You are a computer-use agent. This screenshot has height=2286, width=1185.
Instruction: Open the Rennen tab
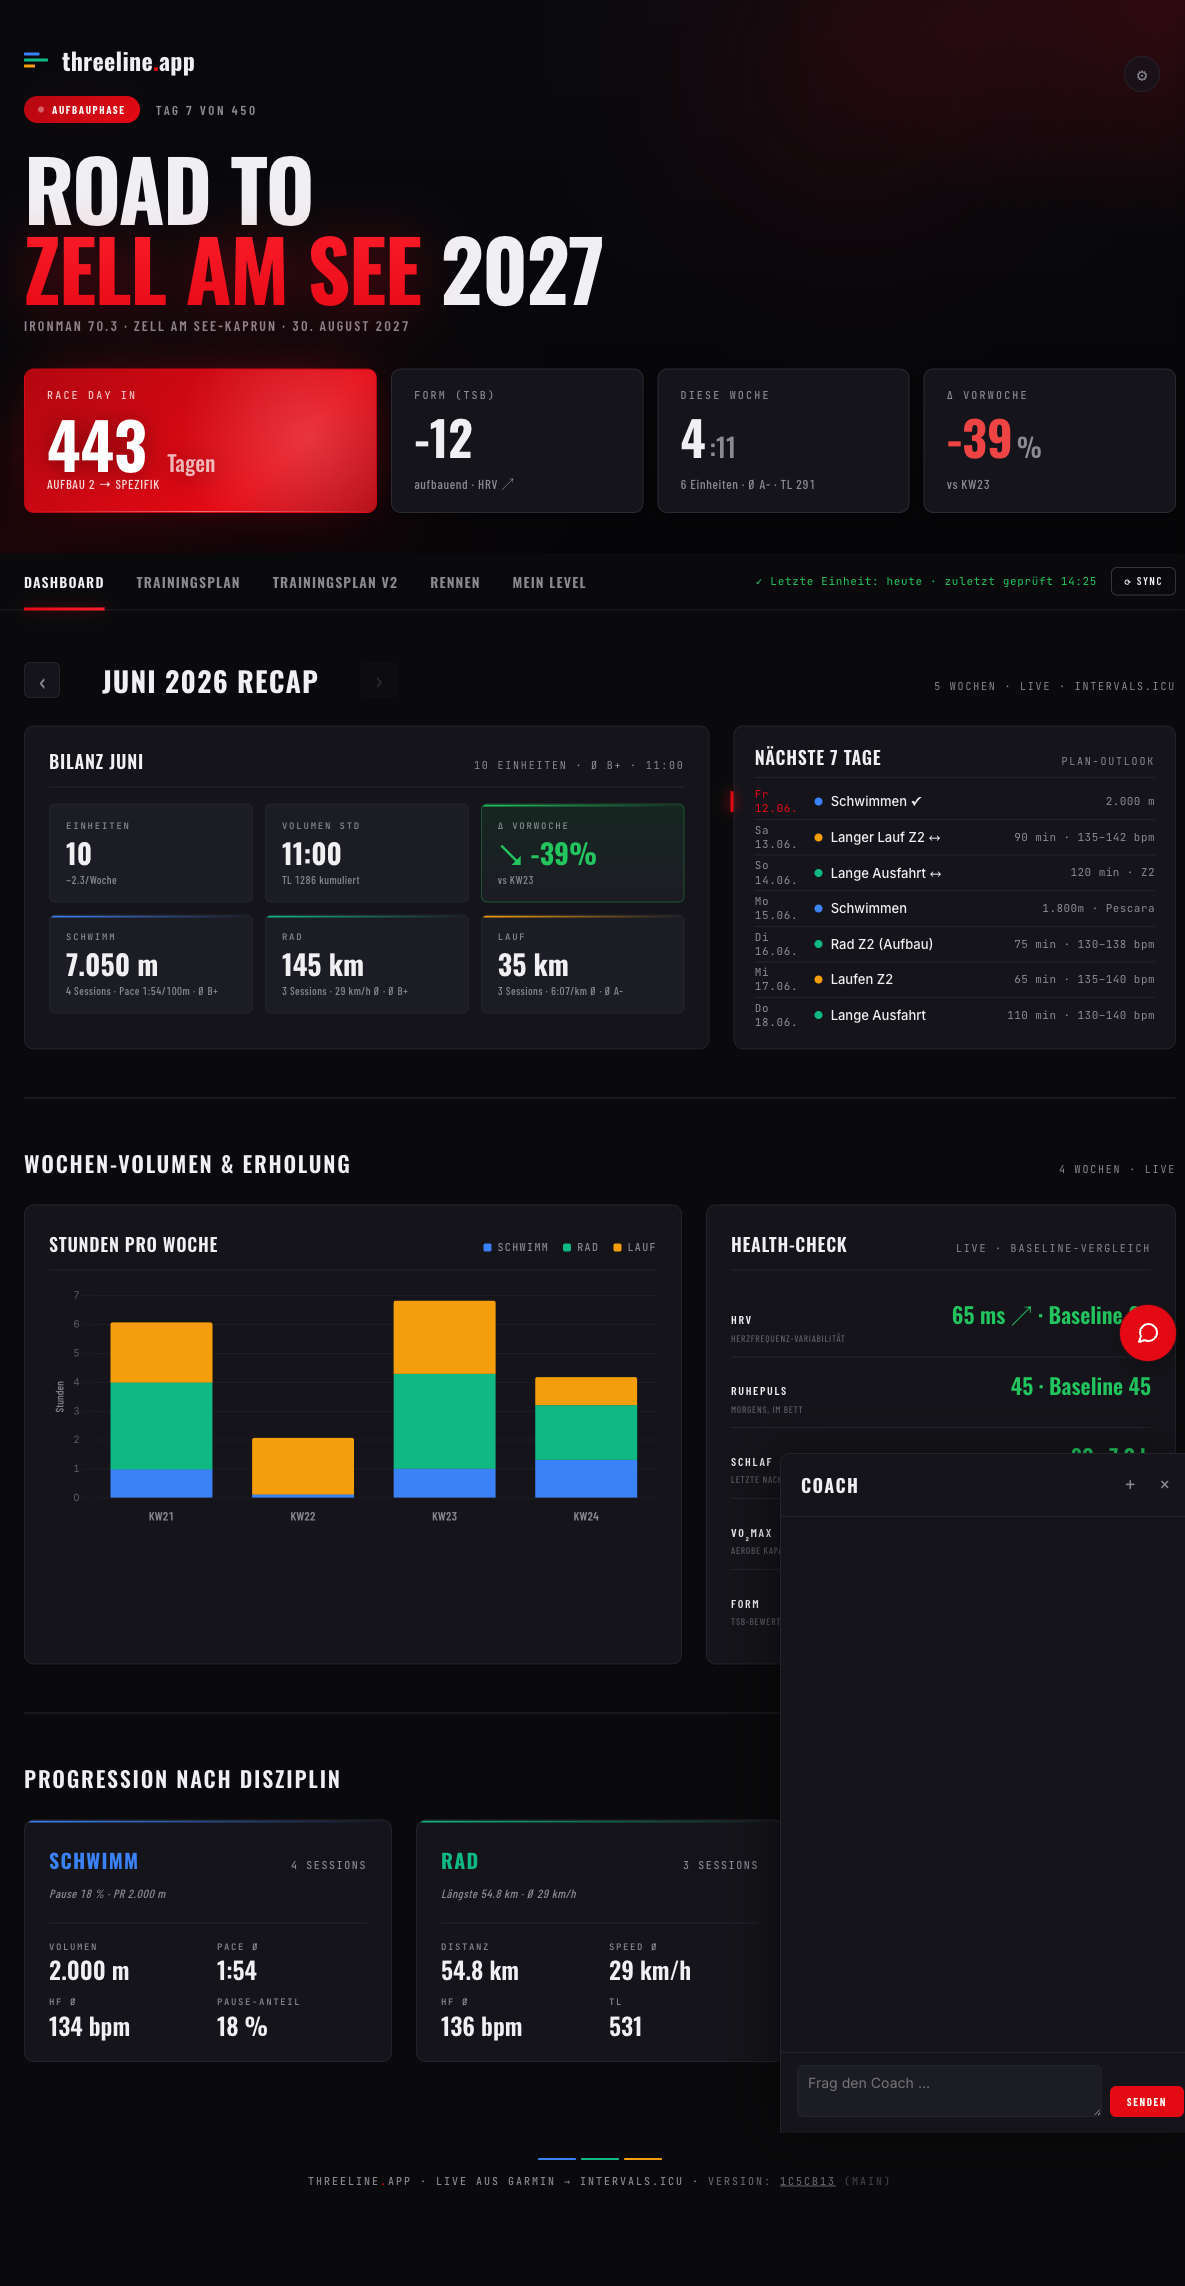(455, 582)
